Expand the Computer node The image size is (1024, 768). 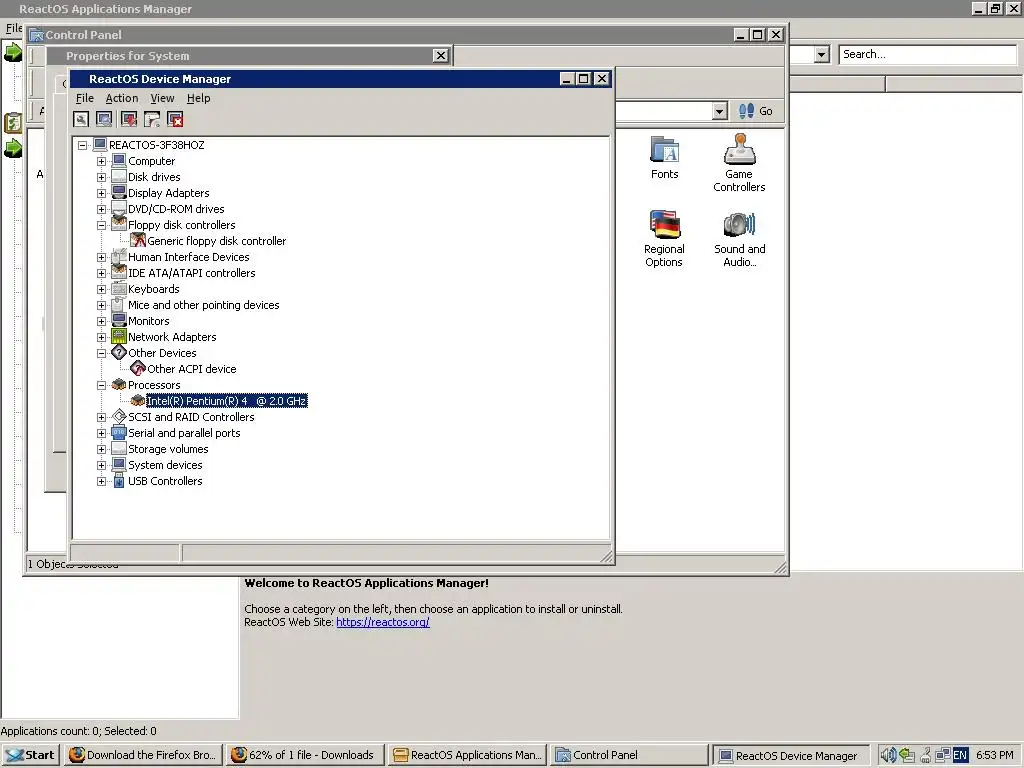click(101, 161)
